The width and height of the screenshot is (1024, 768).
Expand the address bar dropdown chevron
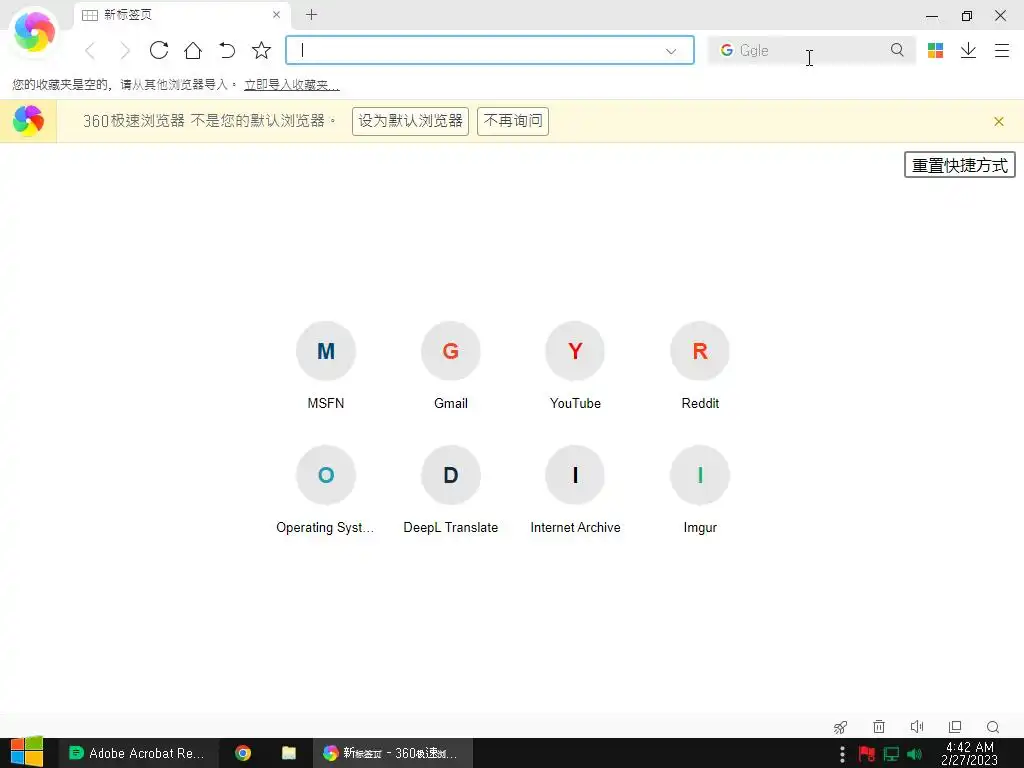(671, 51)
